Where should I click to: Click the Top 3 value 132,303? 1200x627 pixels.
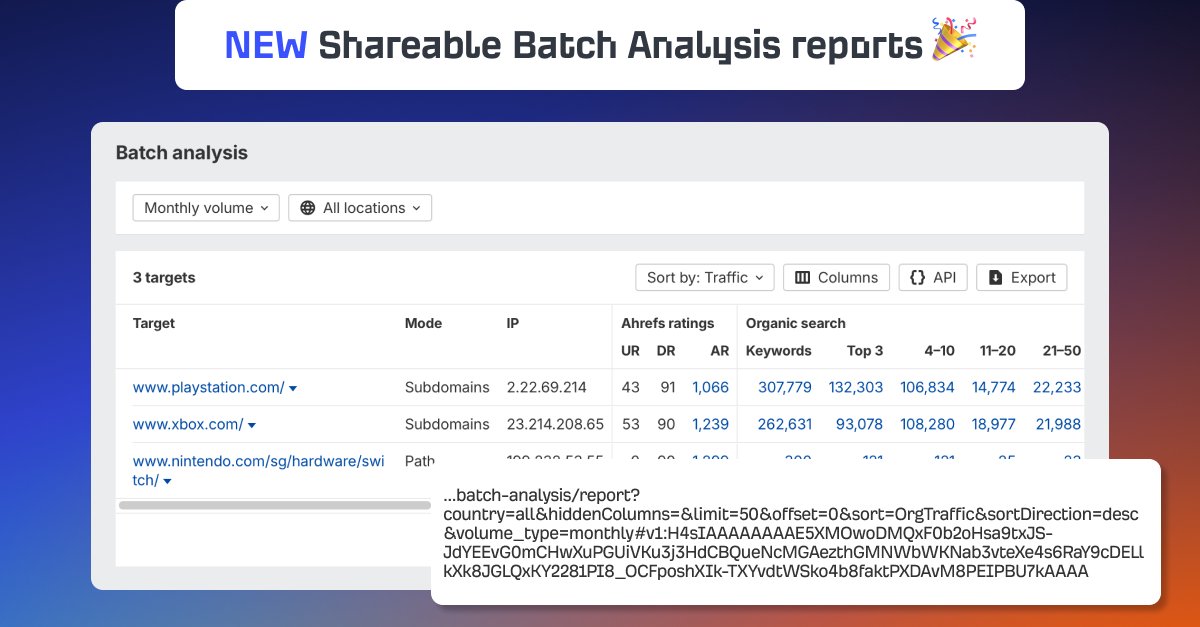tap(856, 387)
